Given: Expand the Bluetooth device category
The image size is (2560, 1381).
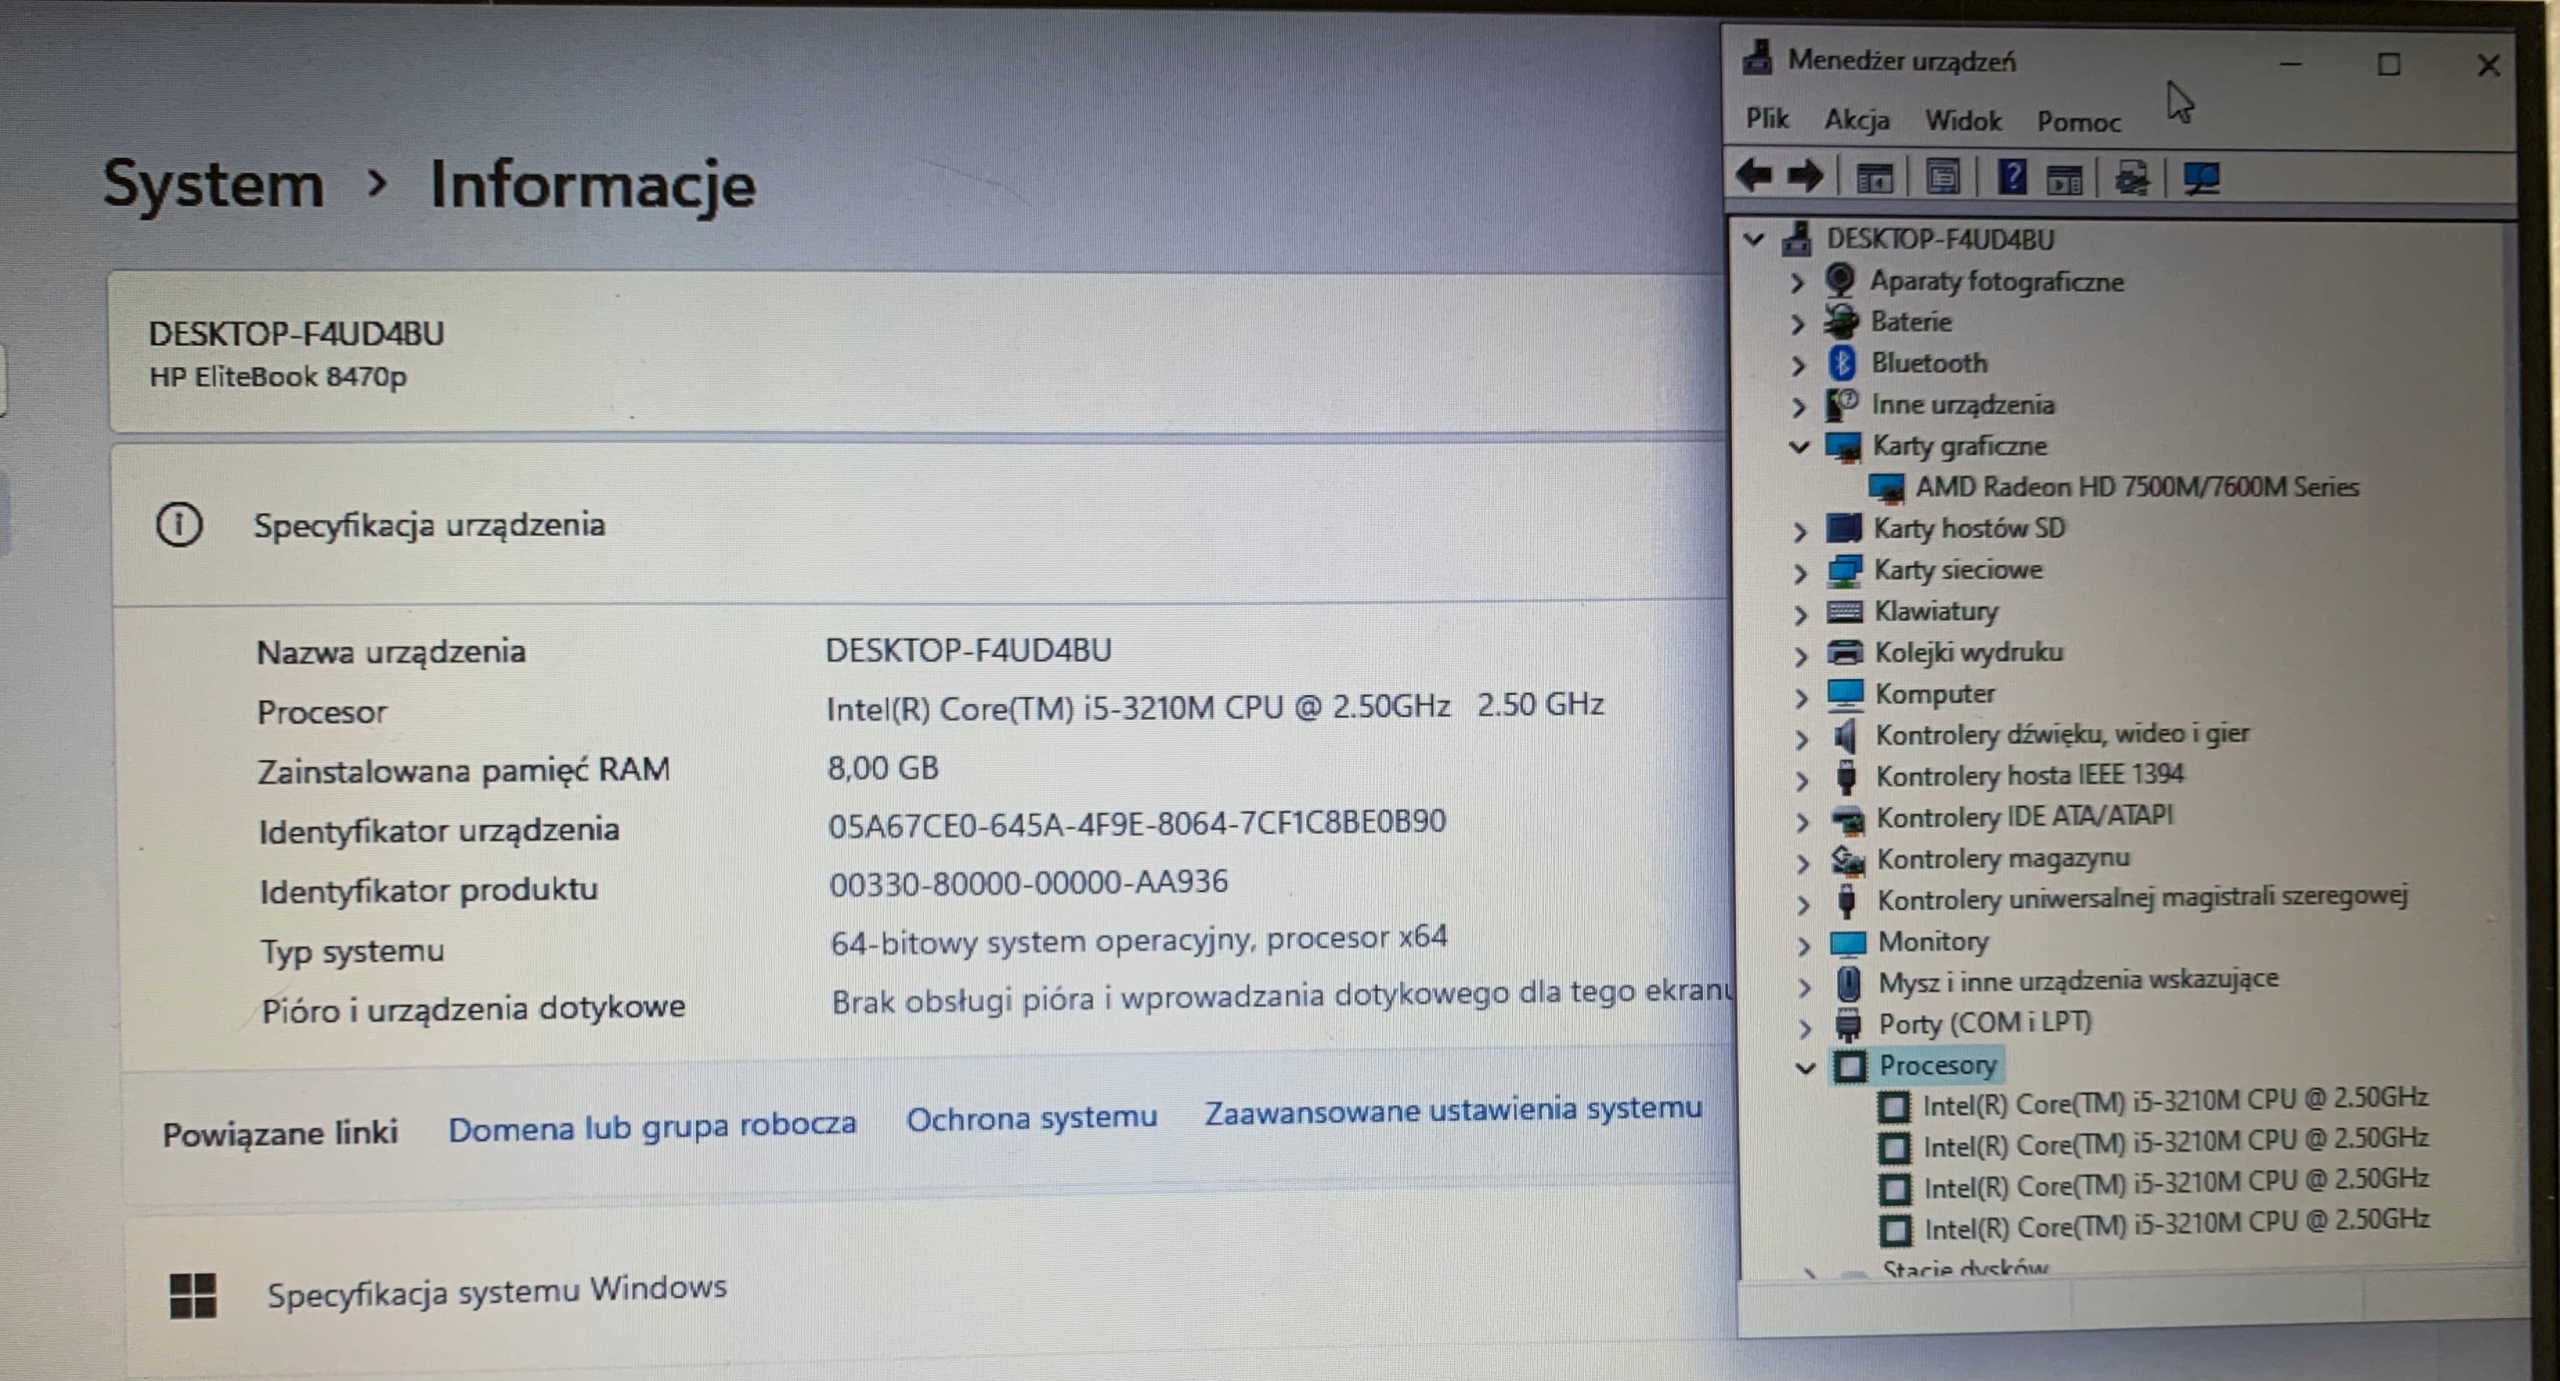Looking at the screenshot, I should [x=1798, y=365].
